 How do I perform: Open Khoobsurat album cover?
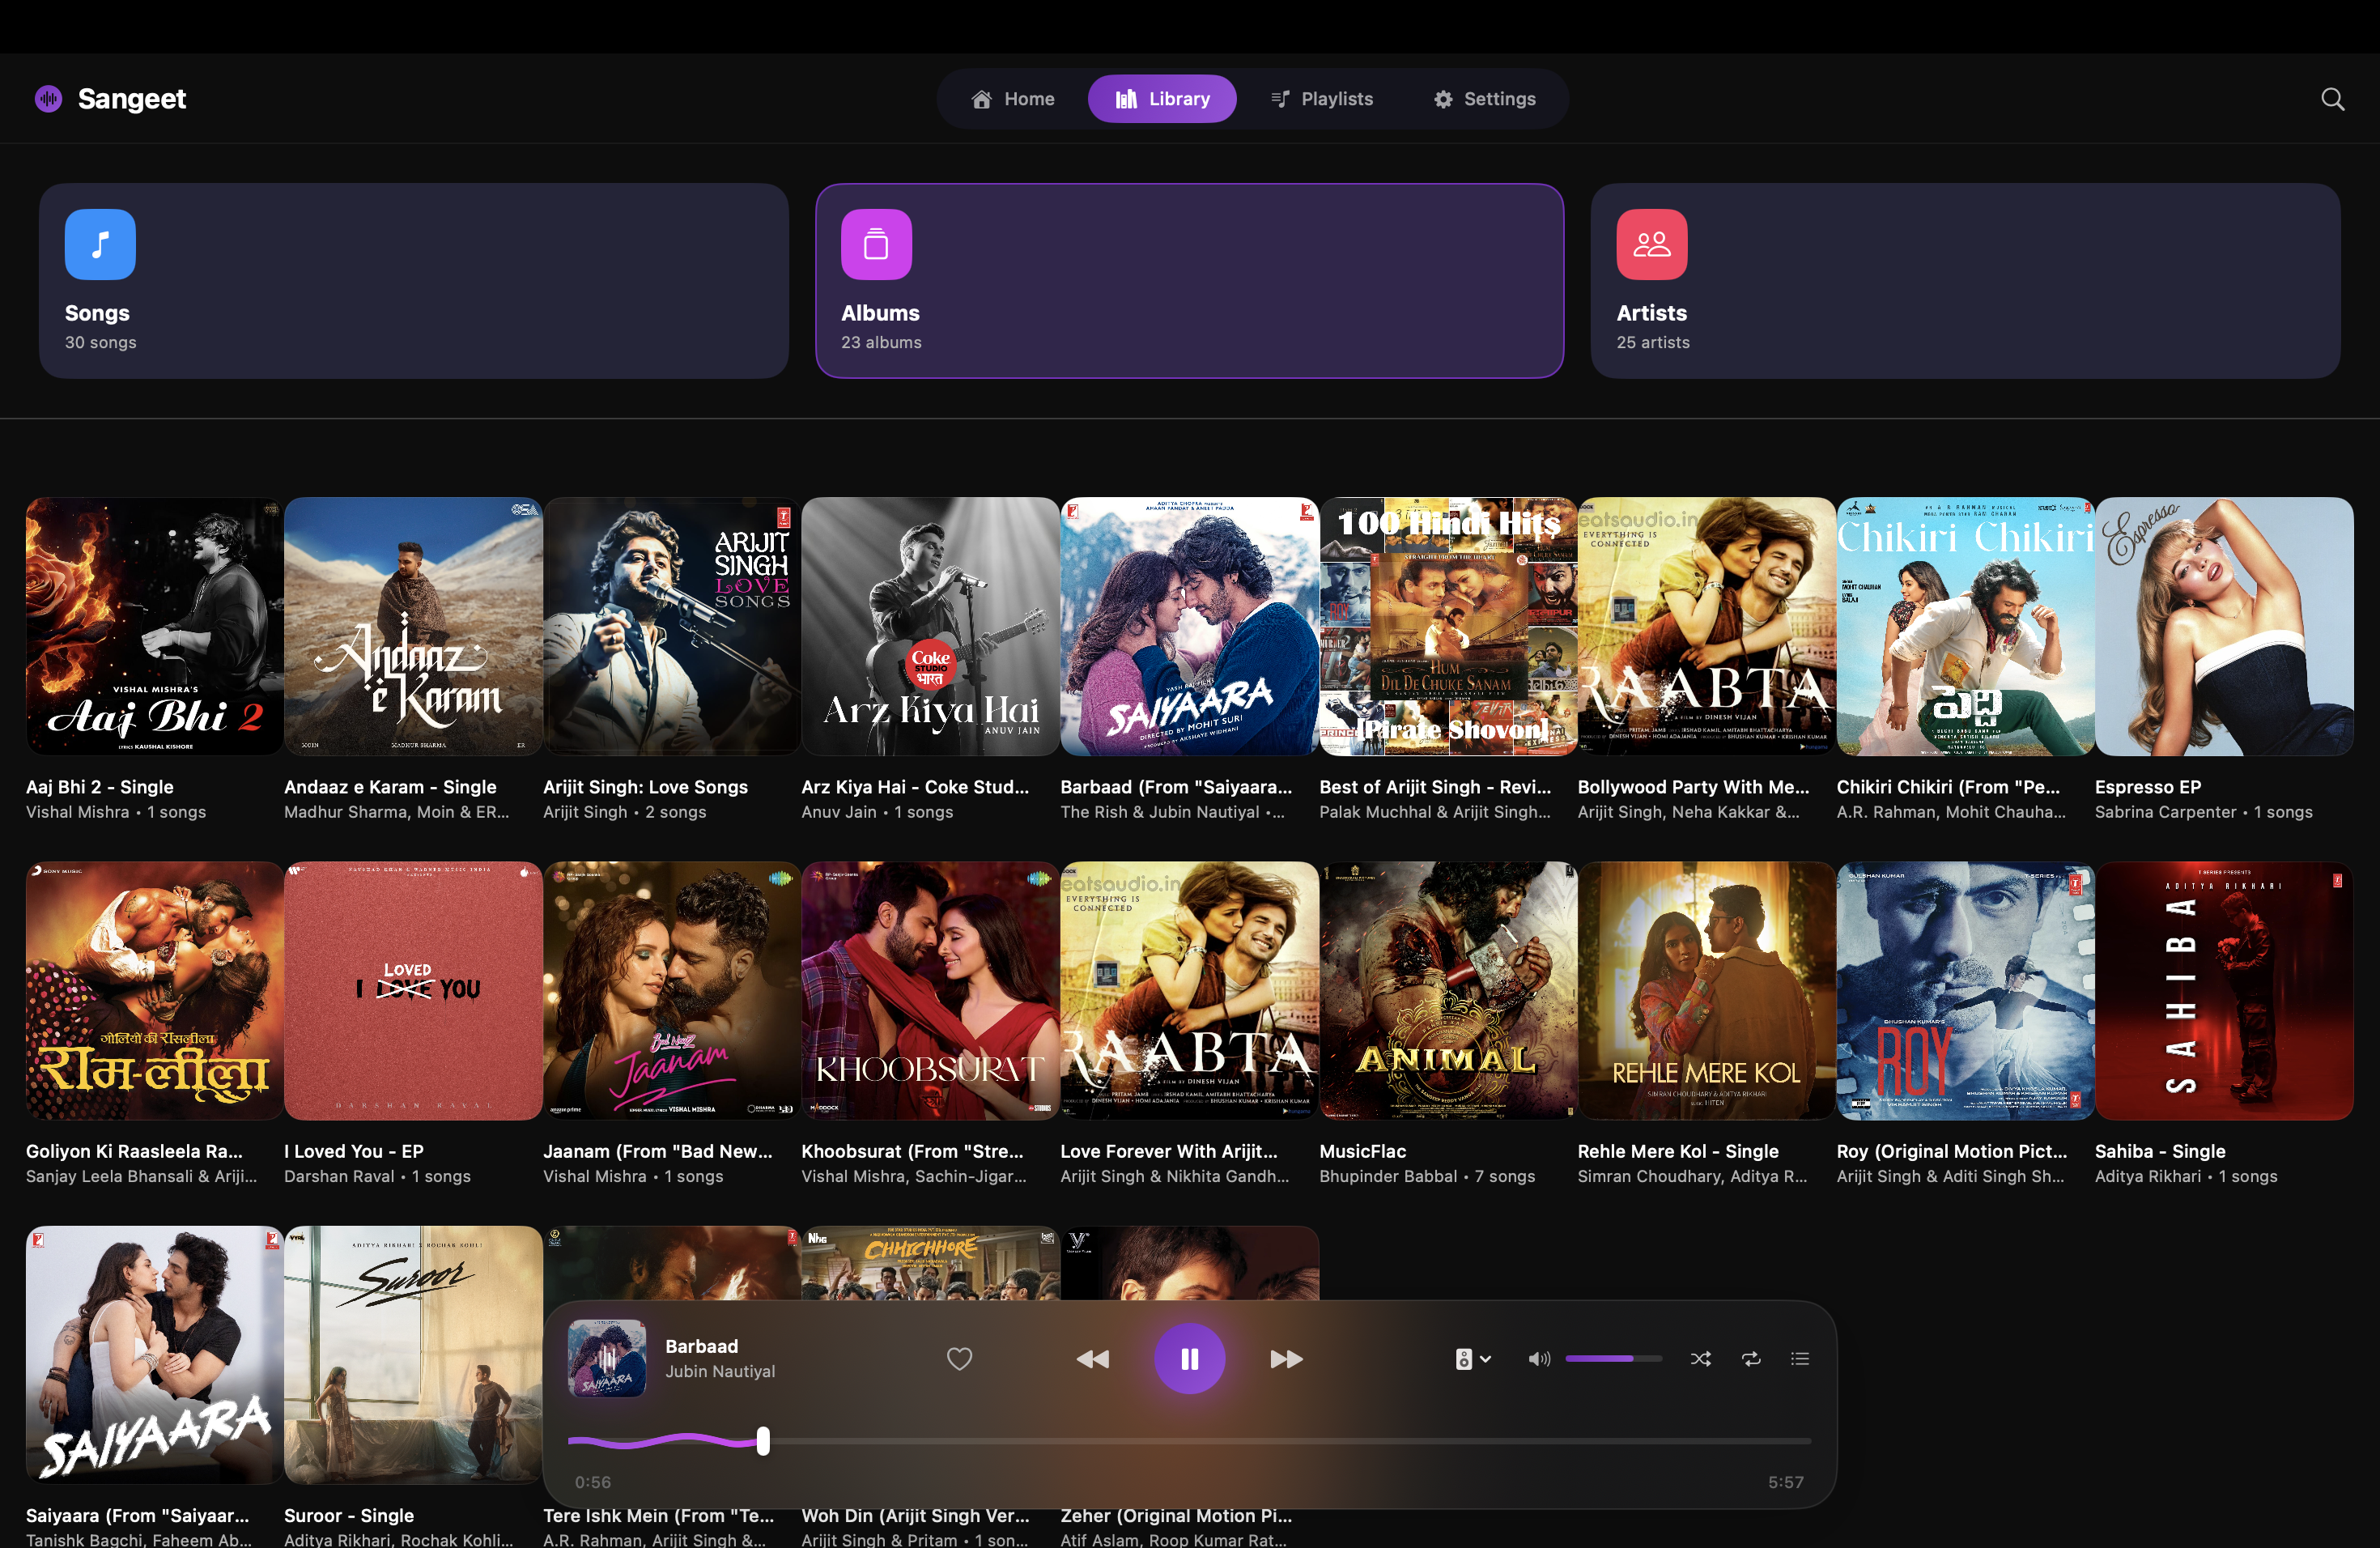click(930, 990)
